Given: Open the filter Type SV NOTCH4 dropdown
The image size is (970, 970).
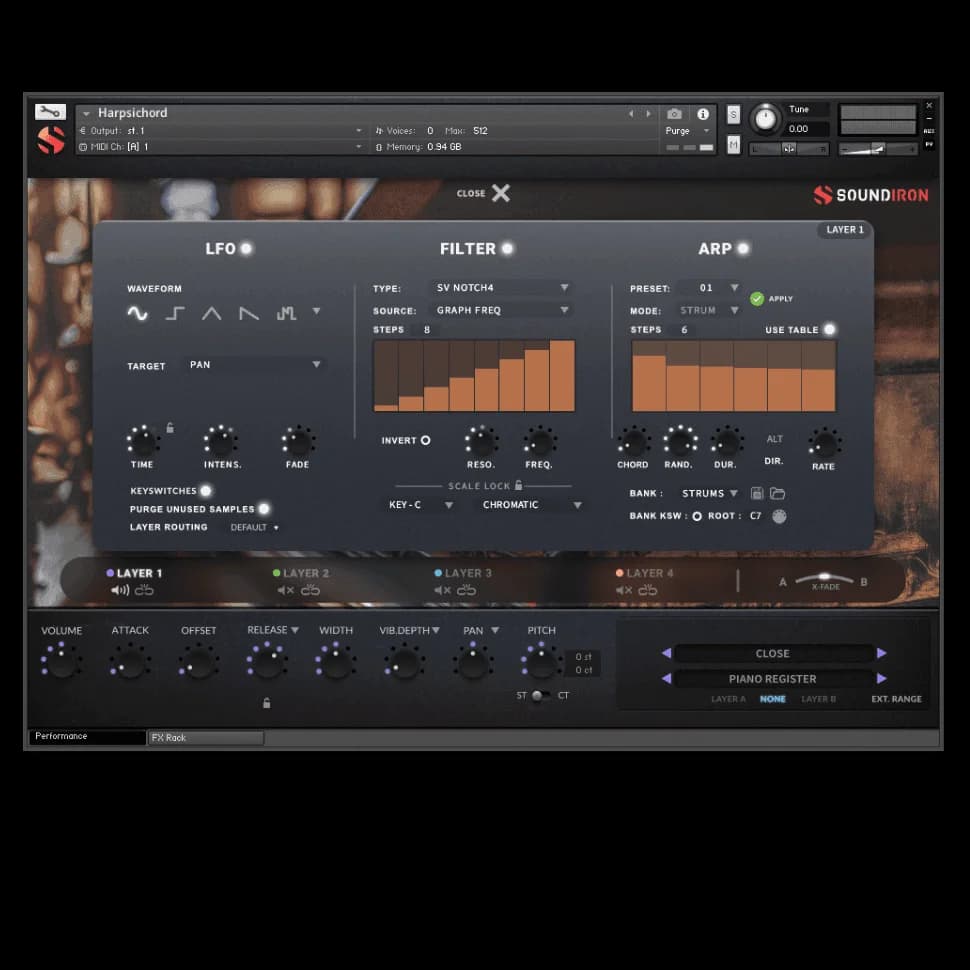Looking at the screenshot, I should [502, 288].
